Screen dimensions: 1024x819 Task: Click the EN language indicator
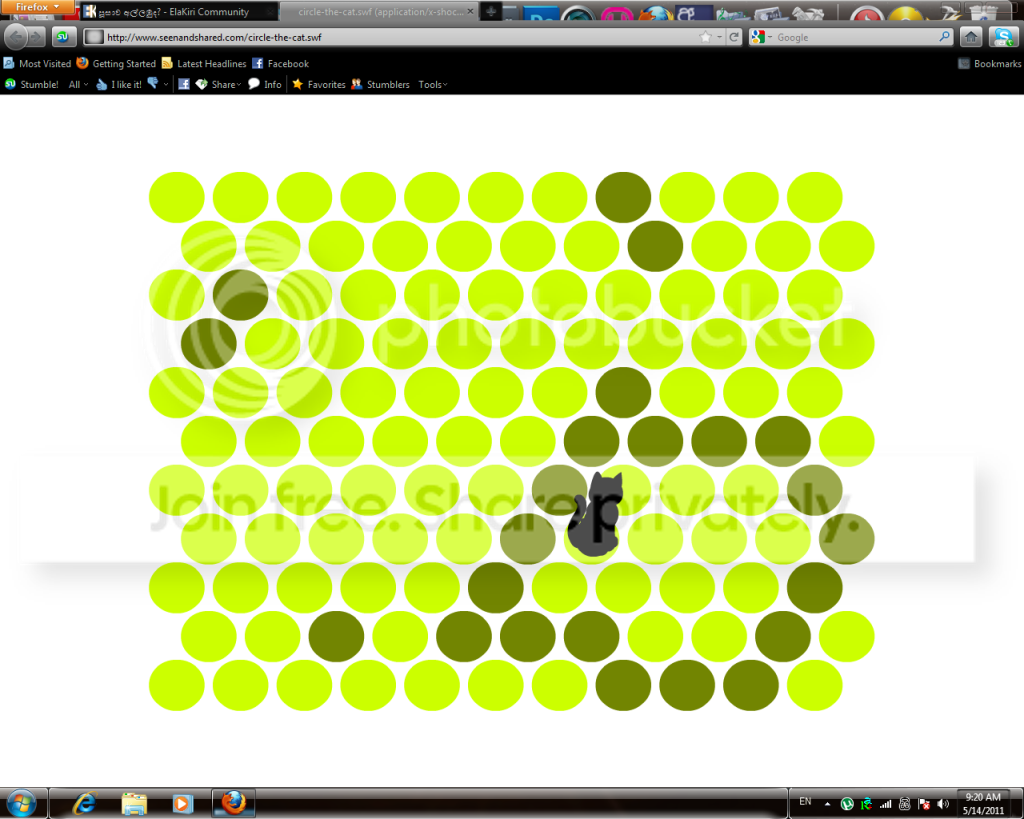coord(805,801)
